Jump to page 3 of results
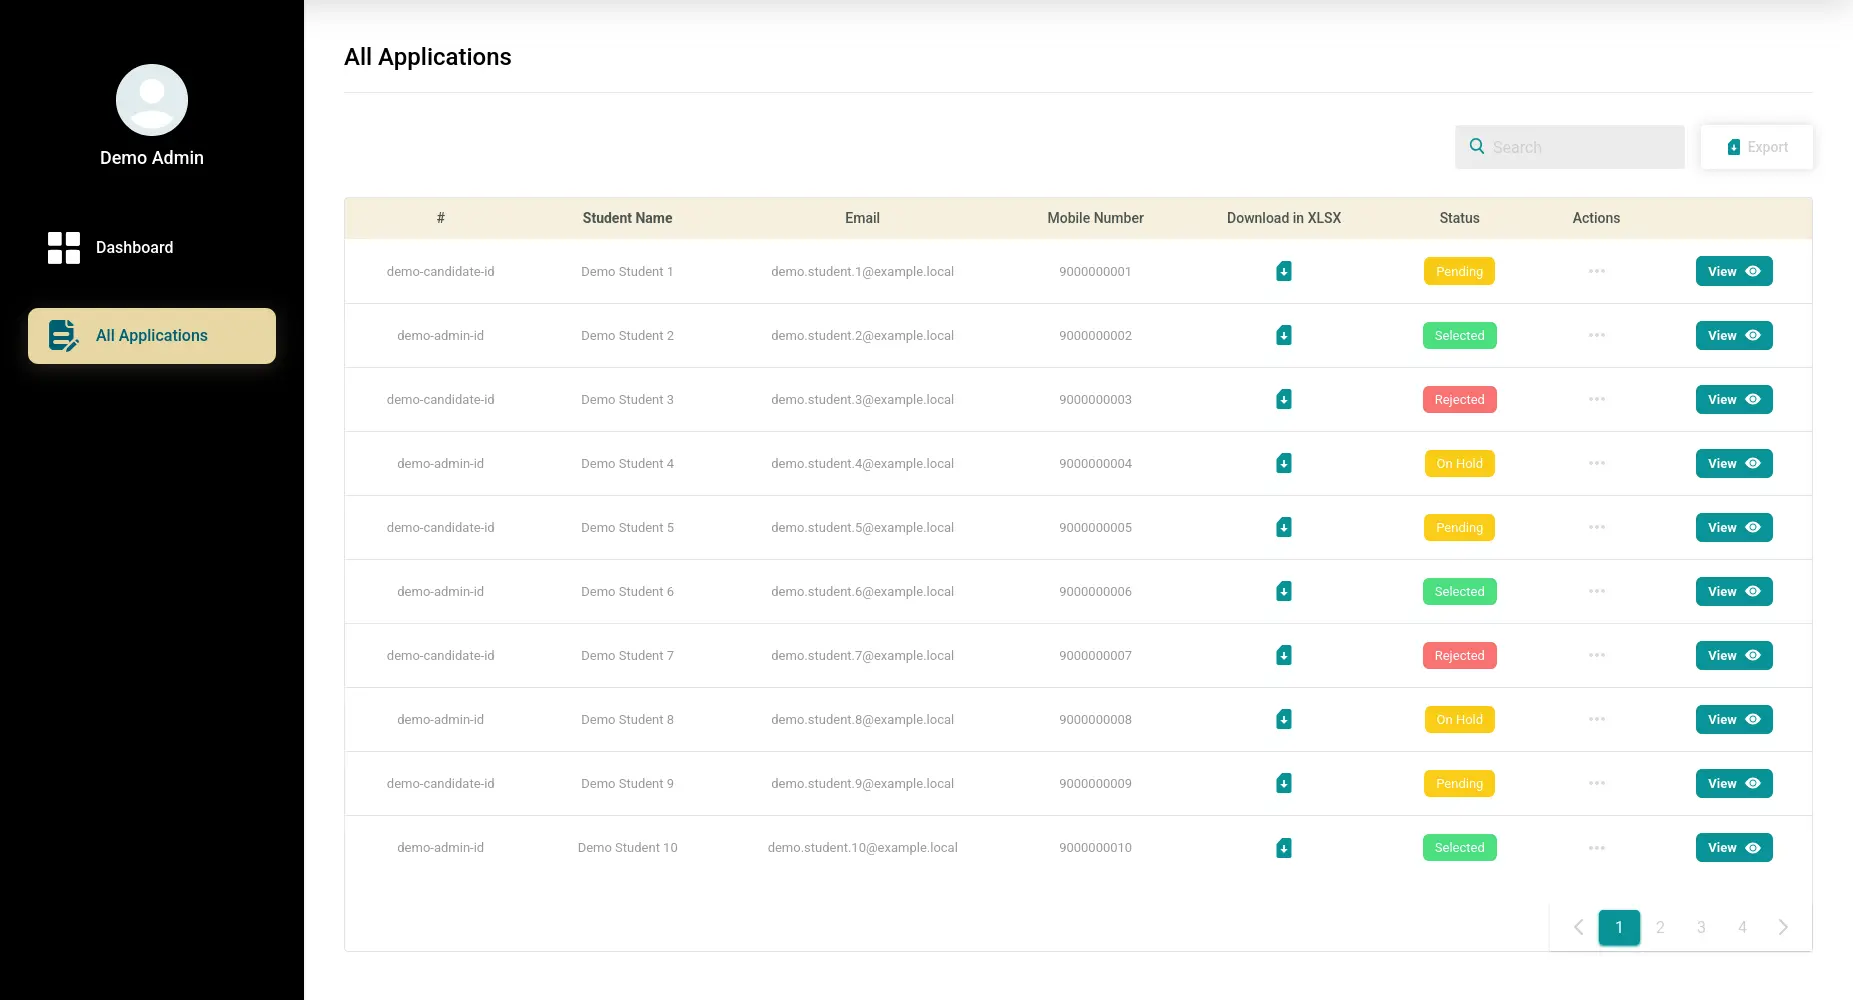Image resolution: width=1853 pixels, height=1000 pixels. click(x=1701, y=927)
